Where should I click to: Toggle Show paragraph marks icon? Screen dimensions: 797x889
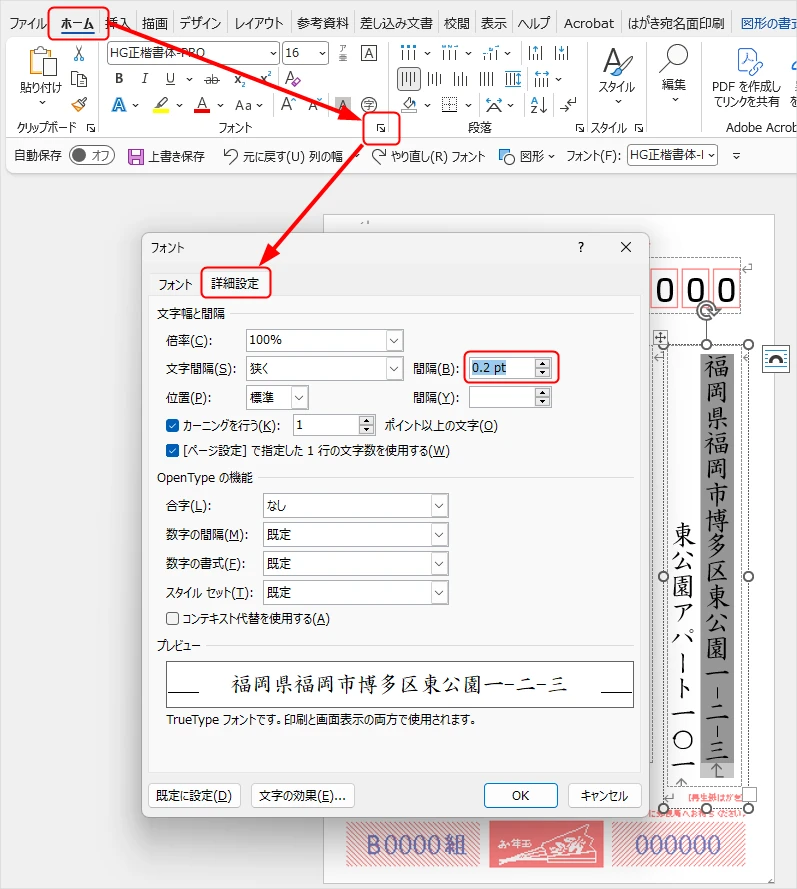point(567,104)
